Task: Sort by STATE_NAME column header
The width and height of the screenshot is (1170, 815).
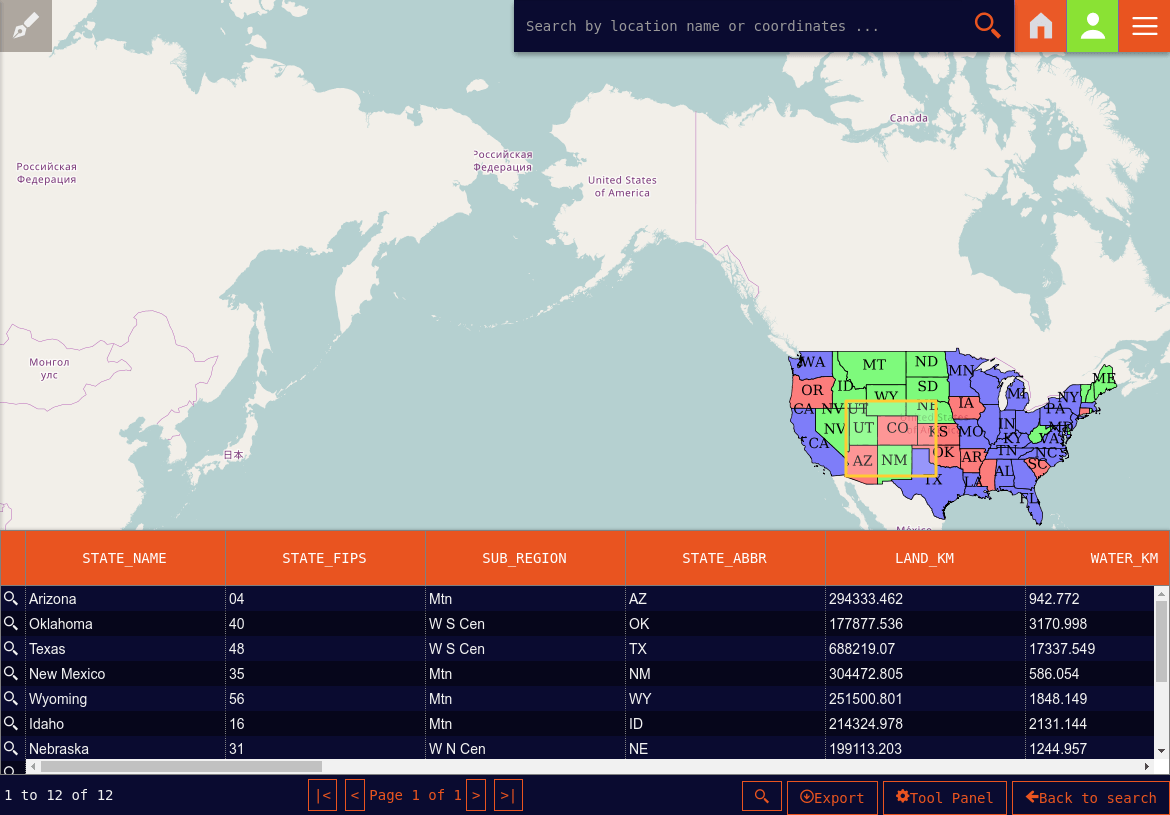Action: (125, 558)
